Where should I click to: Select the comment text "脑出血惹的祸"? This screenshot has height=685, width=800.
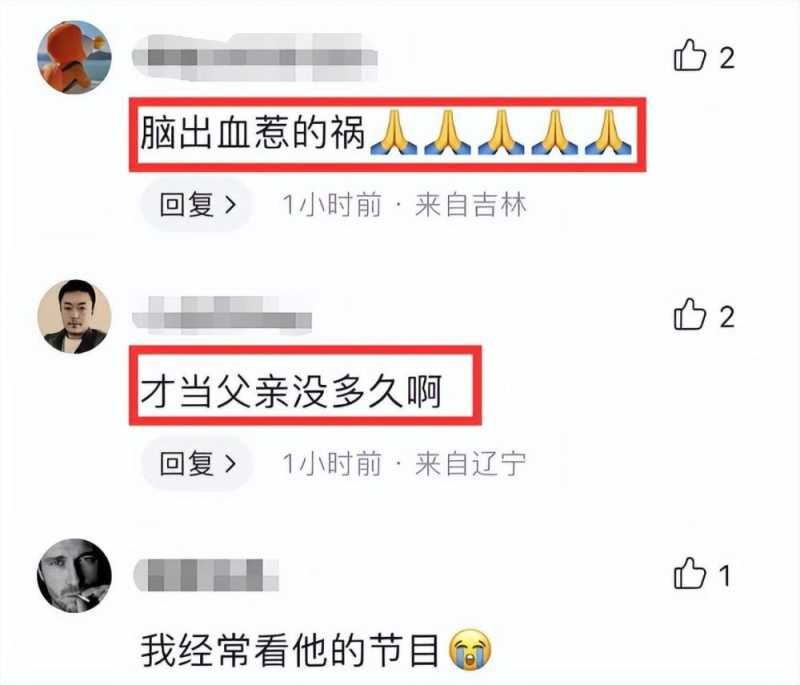tap(253, 133)
